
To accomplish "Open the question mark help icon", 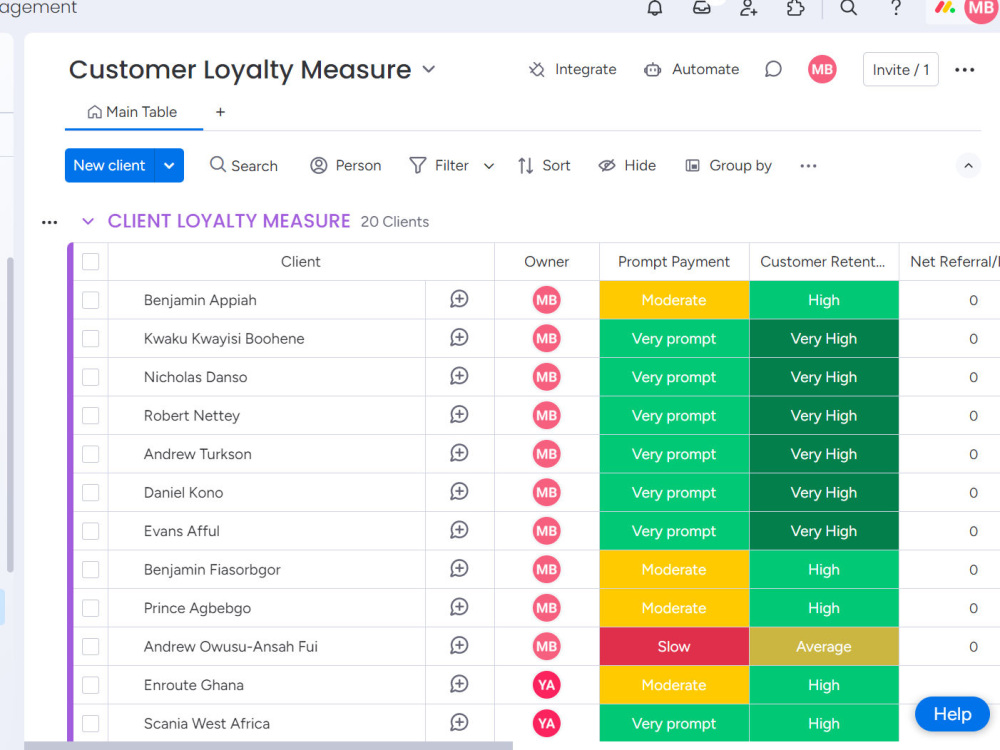I will pos(895,8).
